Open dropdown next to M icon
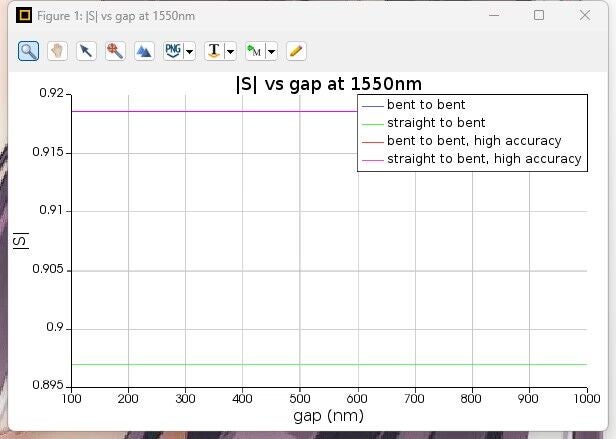The width and height of the screenshot is (616, 439). tap(271, 51)
